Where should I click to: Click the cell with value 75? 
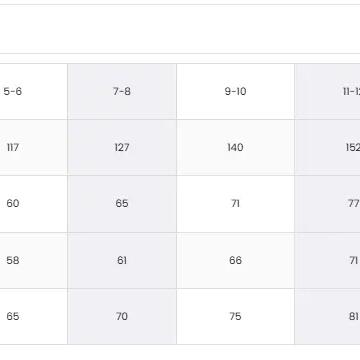(235, 316)
